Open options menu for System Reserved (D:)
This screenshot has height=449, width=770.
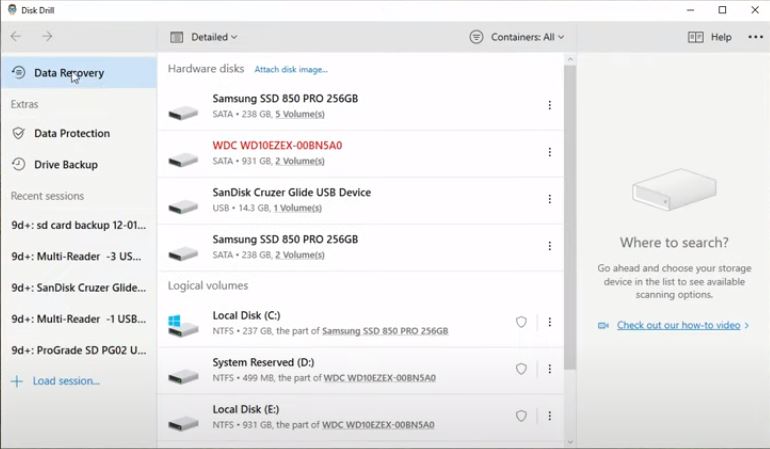pyautogui.click(x=550, y=369)
